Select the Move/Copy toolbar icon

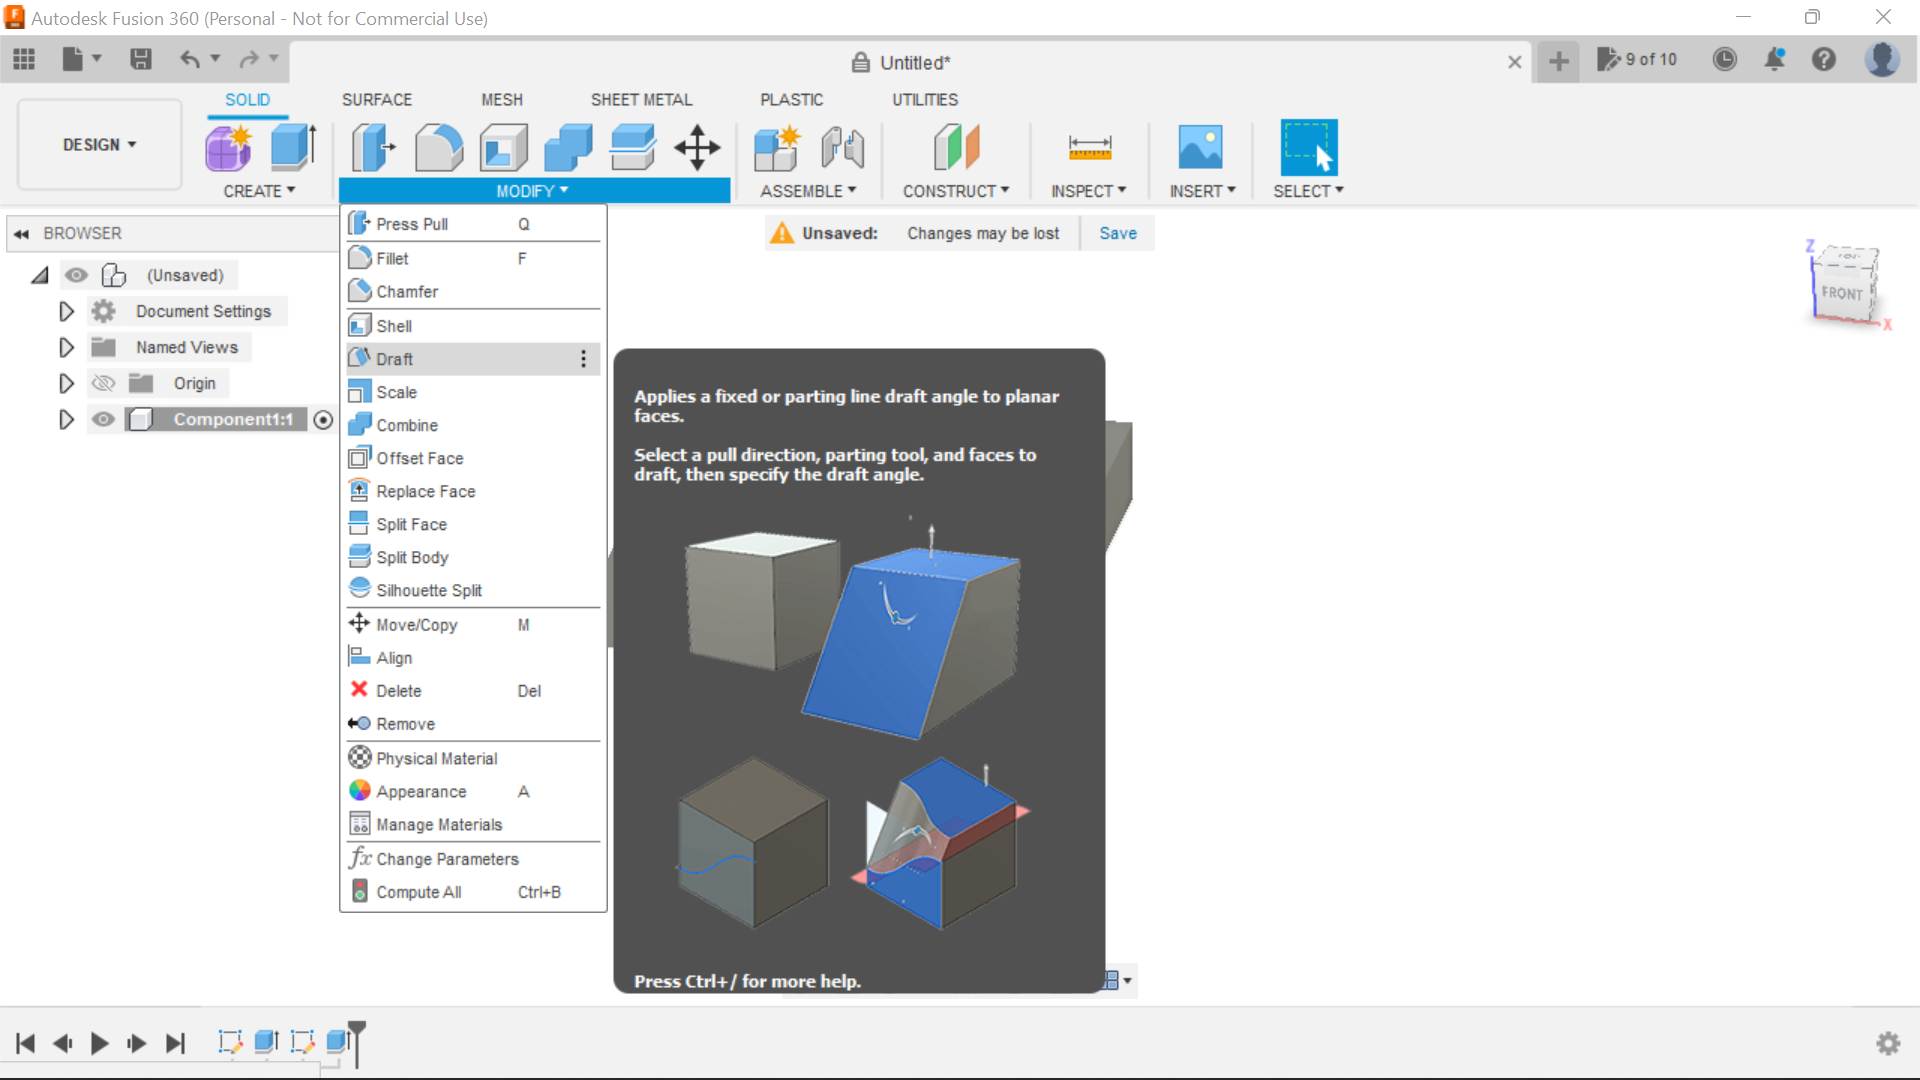pyautogui.click(x=697, y=148)
